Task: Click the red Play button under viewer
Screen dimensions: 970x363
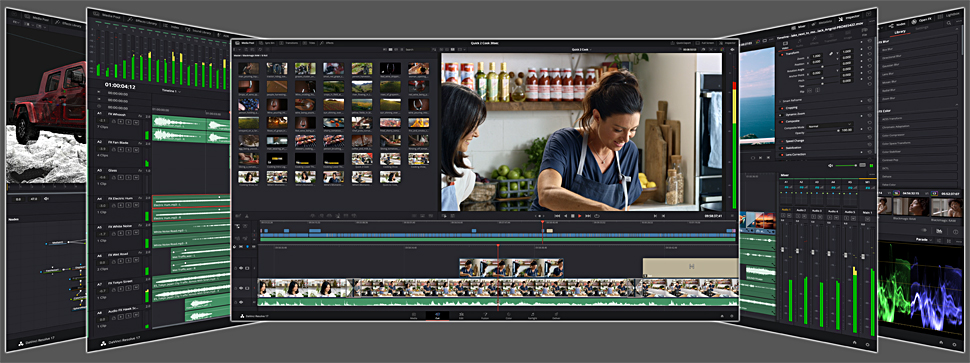Action: coord(580,216)
